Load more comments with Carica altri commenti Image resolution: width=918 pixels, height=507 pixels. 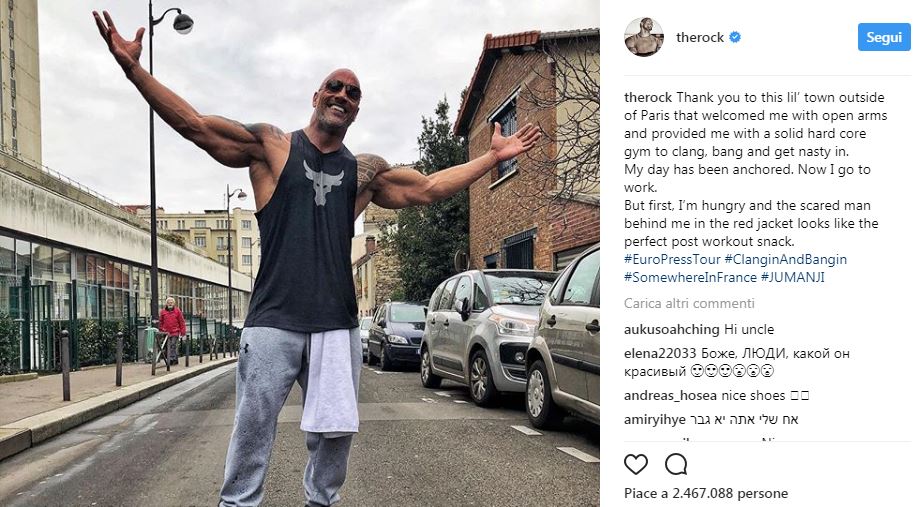pos(689,303)
